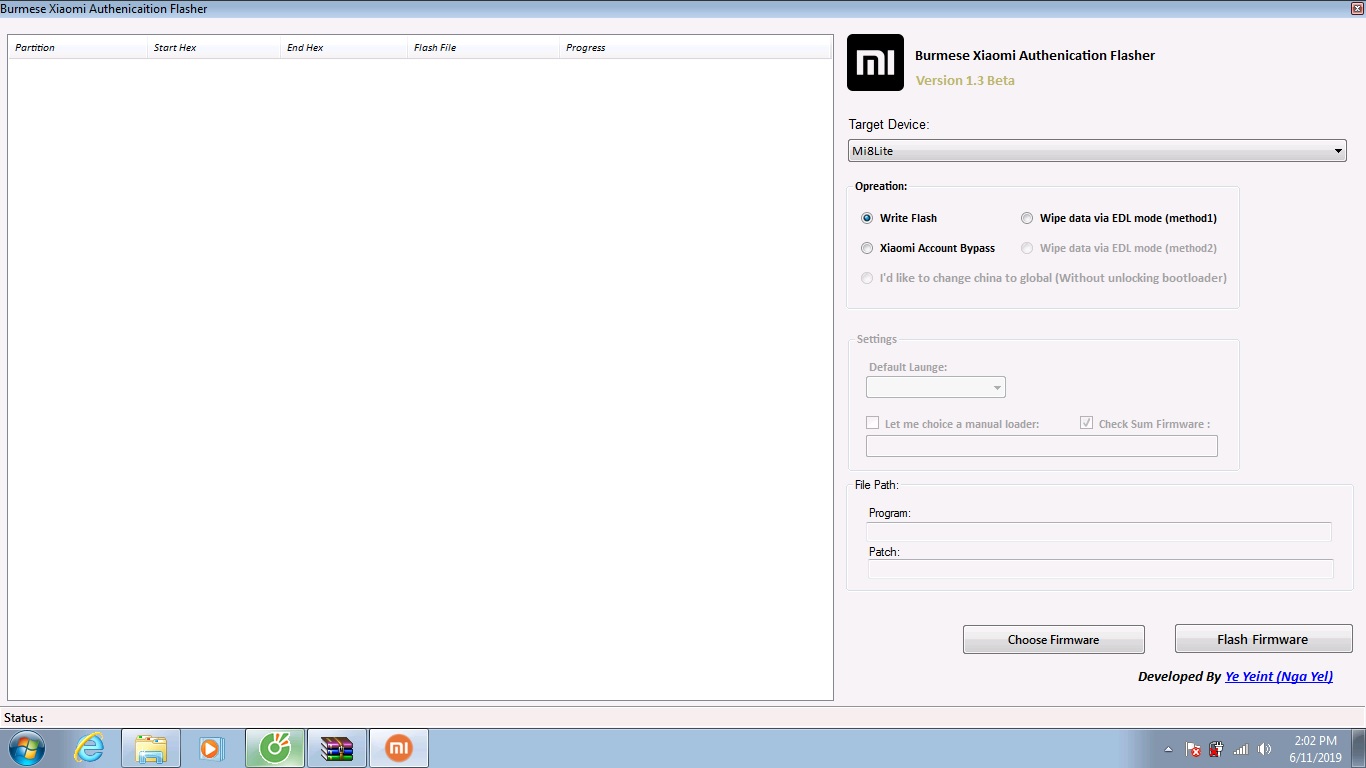This screenshot has height=768, width=1366.
Task: Click the Target Device label
Action: click(889, 125)
